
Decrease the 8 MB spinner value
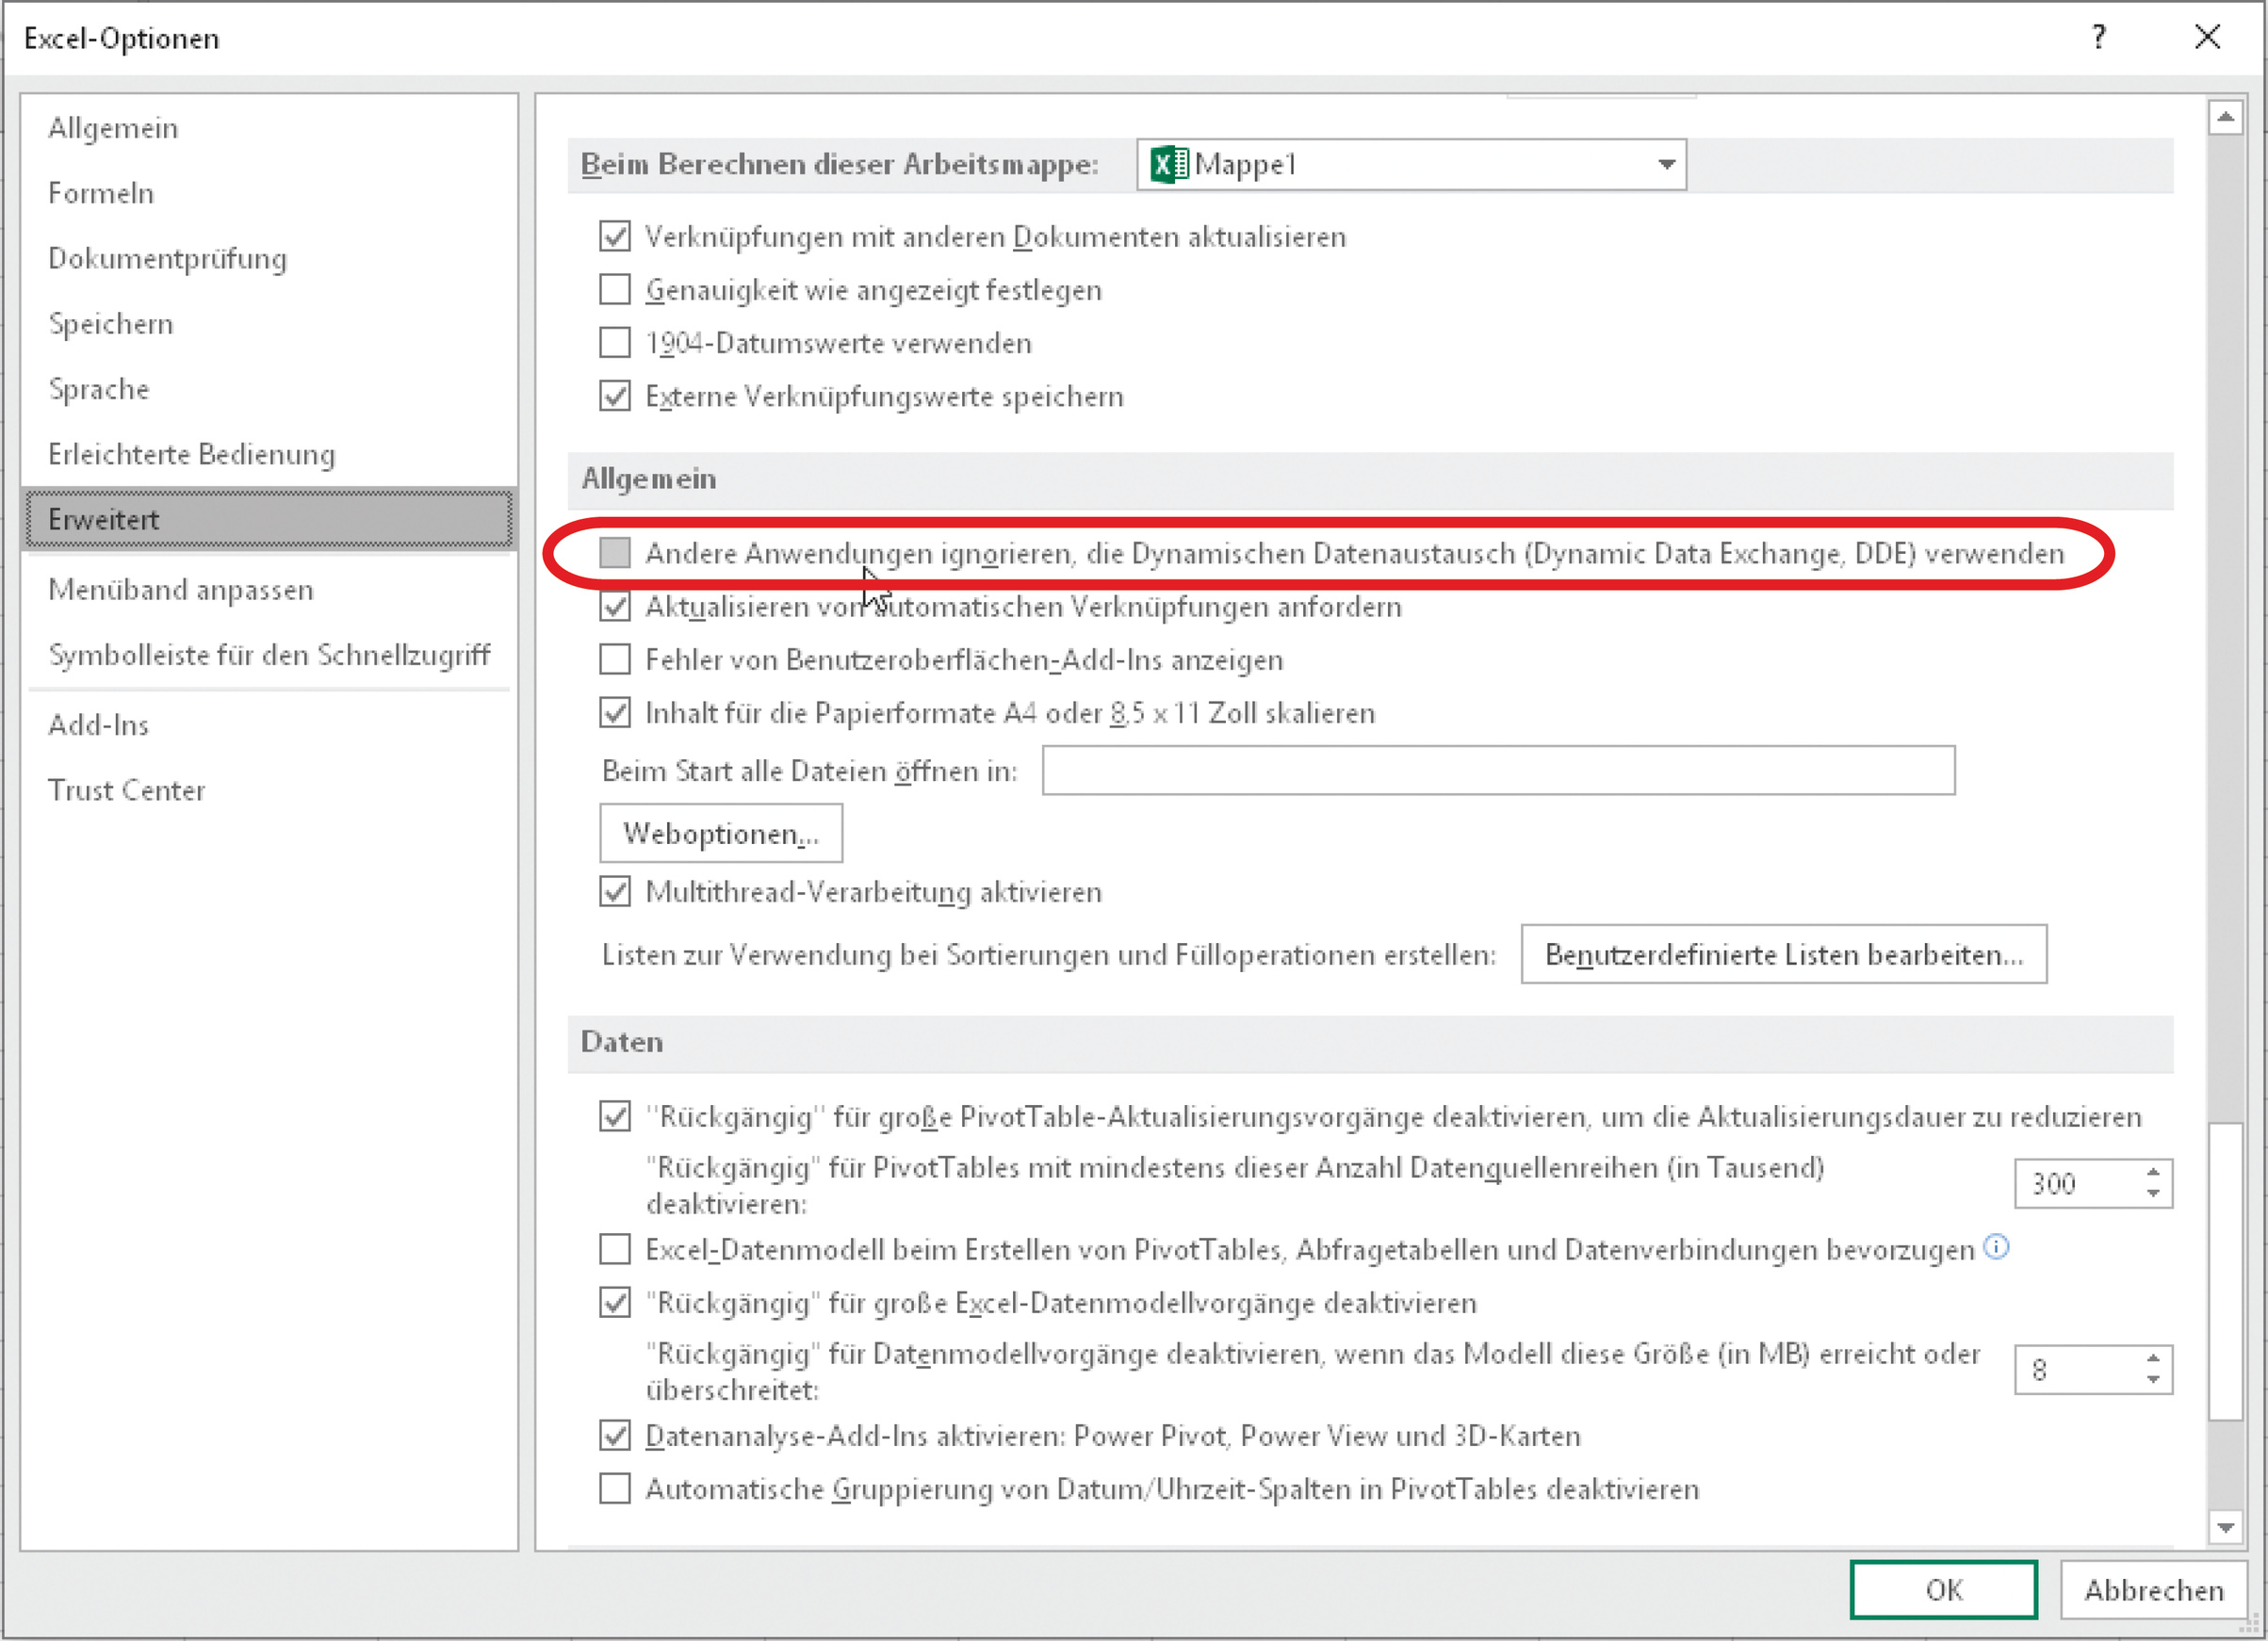(x=2153, y=1380)
